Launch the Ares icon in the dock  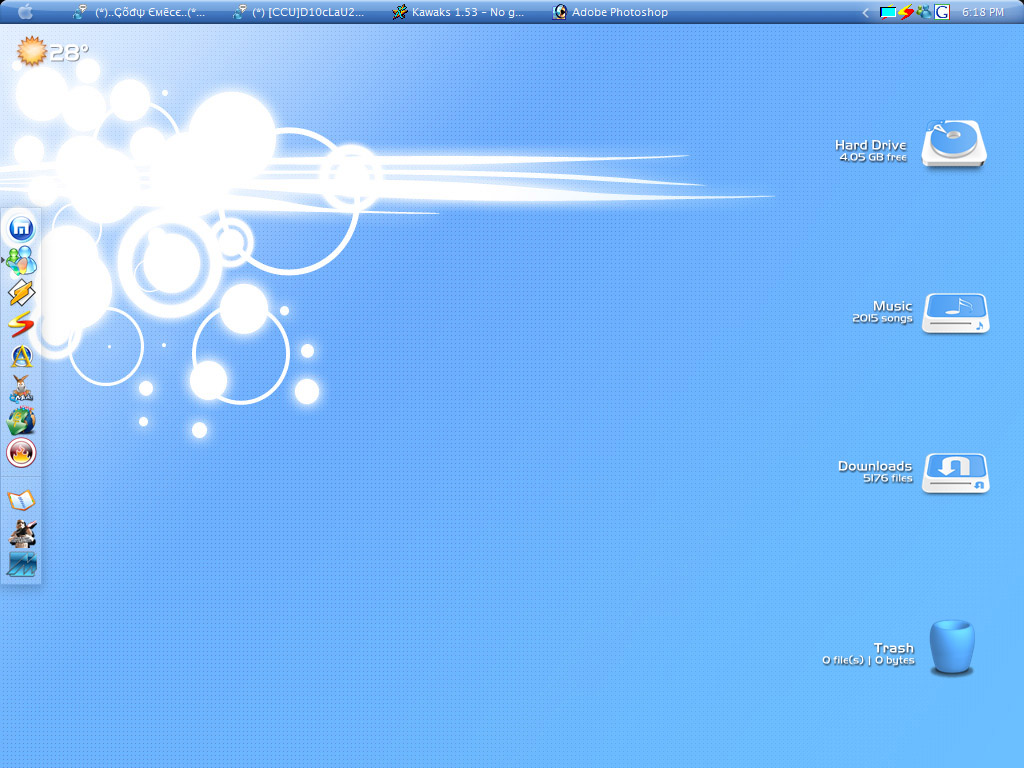tap(22, 356)
